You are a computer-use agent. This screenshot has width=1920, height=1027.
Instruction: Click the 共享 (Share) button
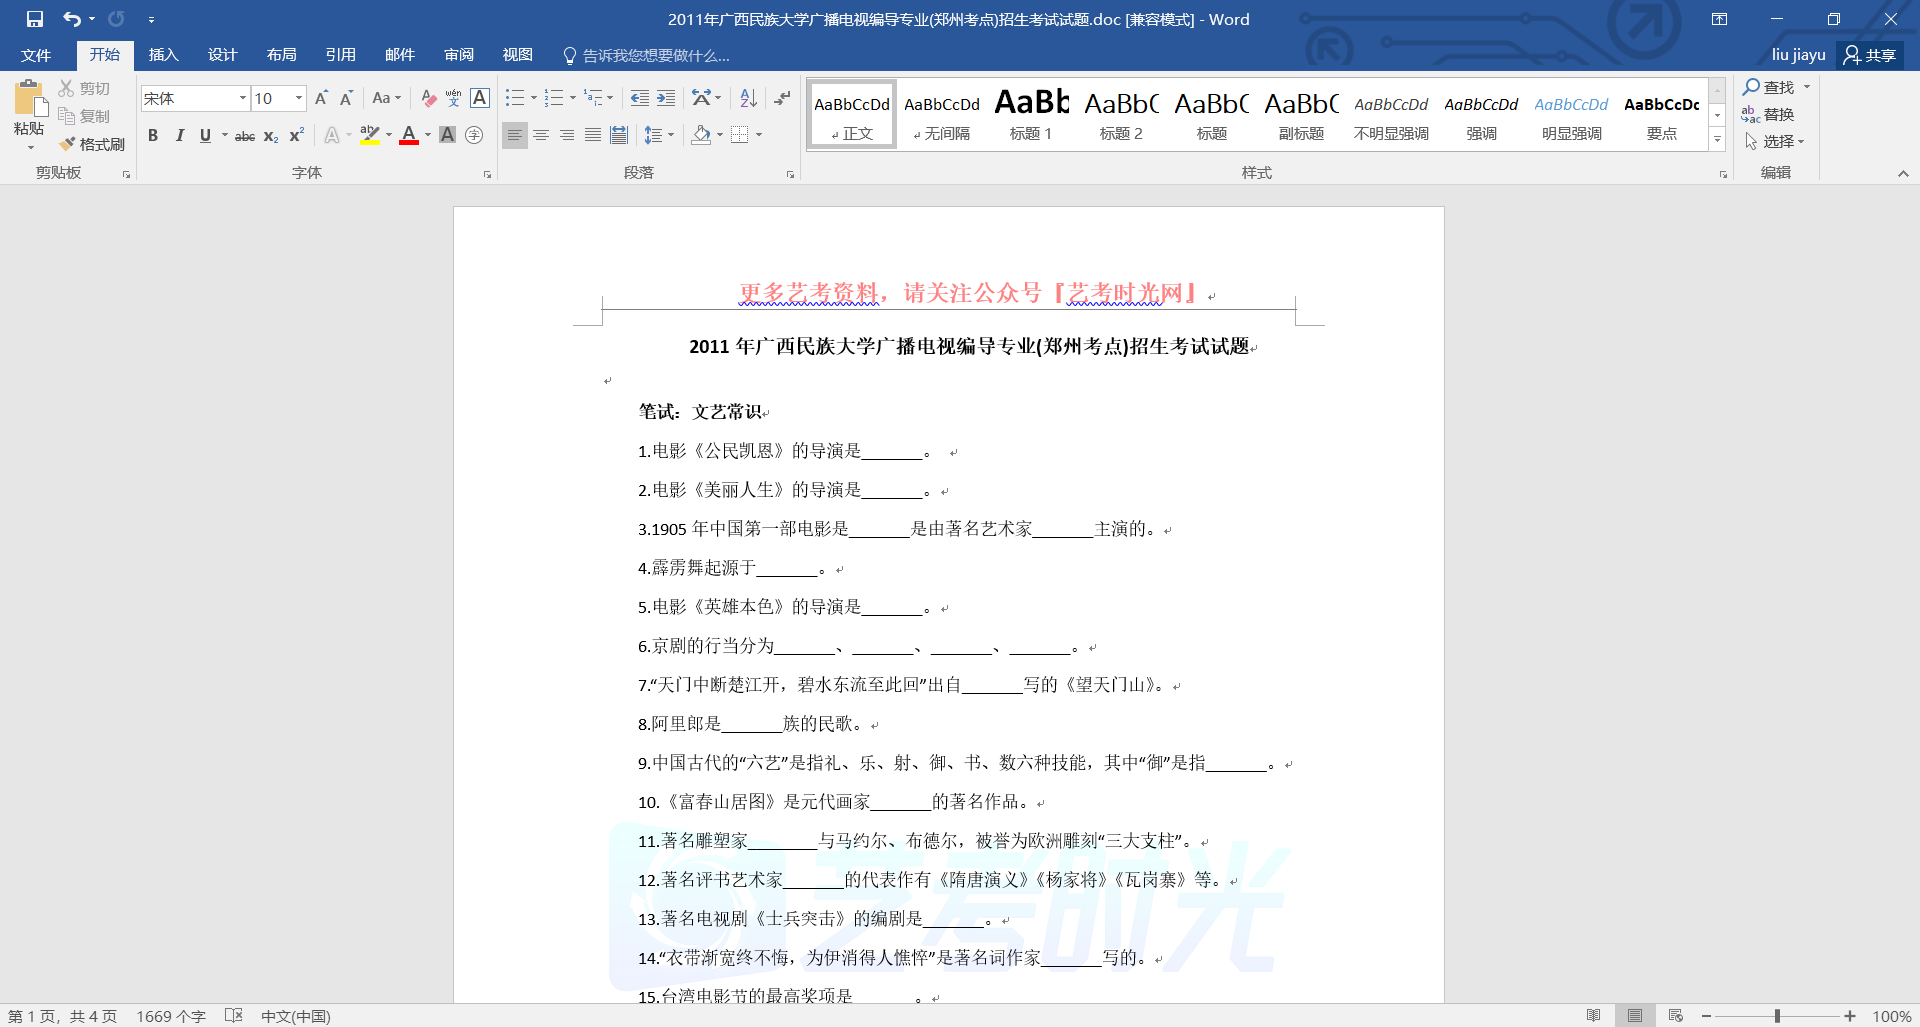(1870, 55)
